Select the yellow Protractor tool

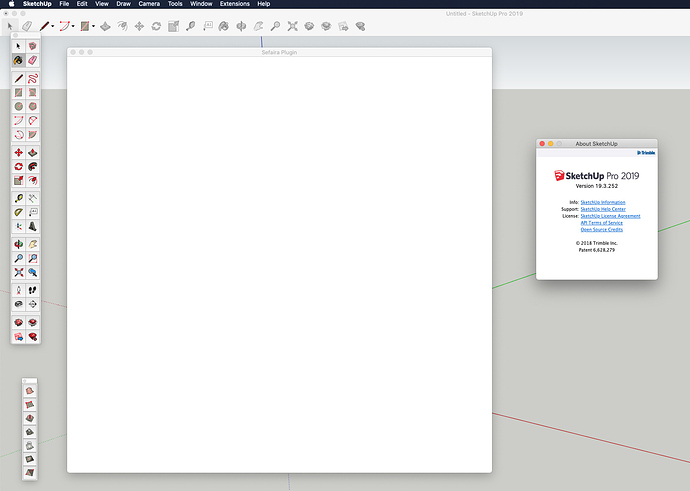point(18,213)
